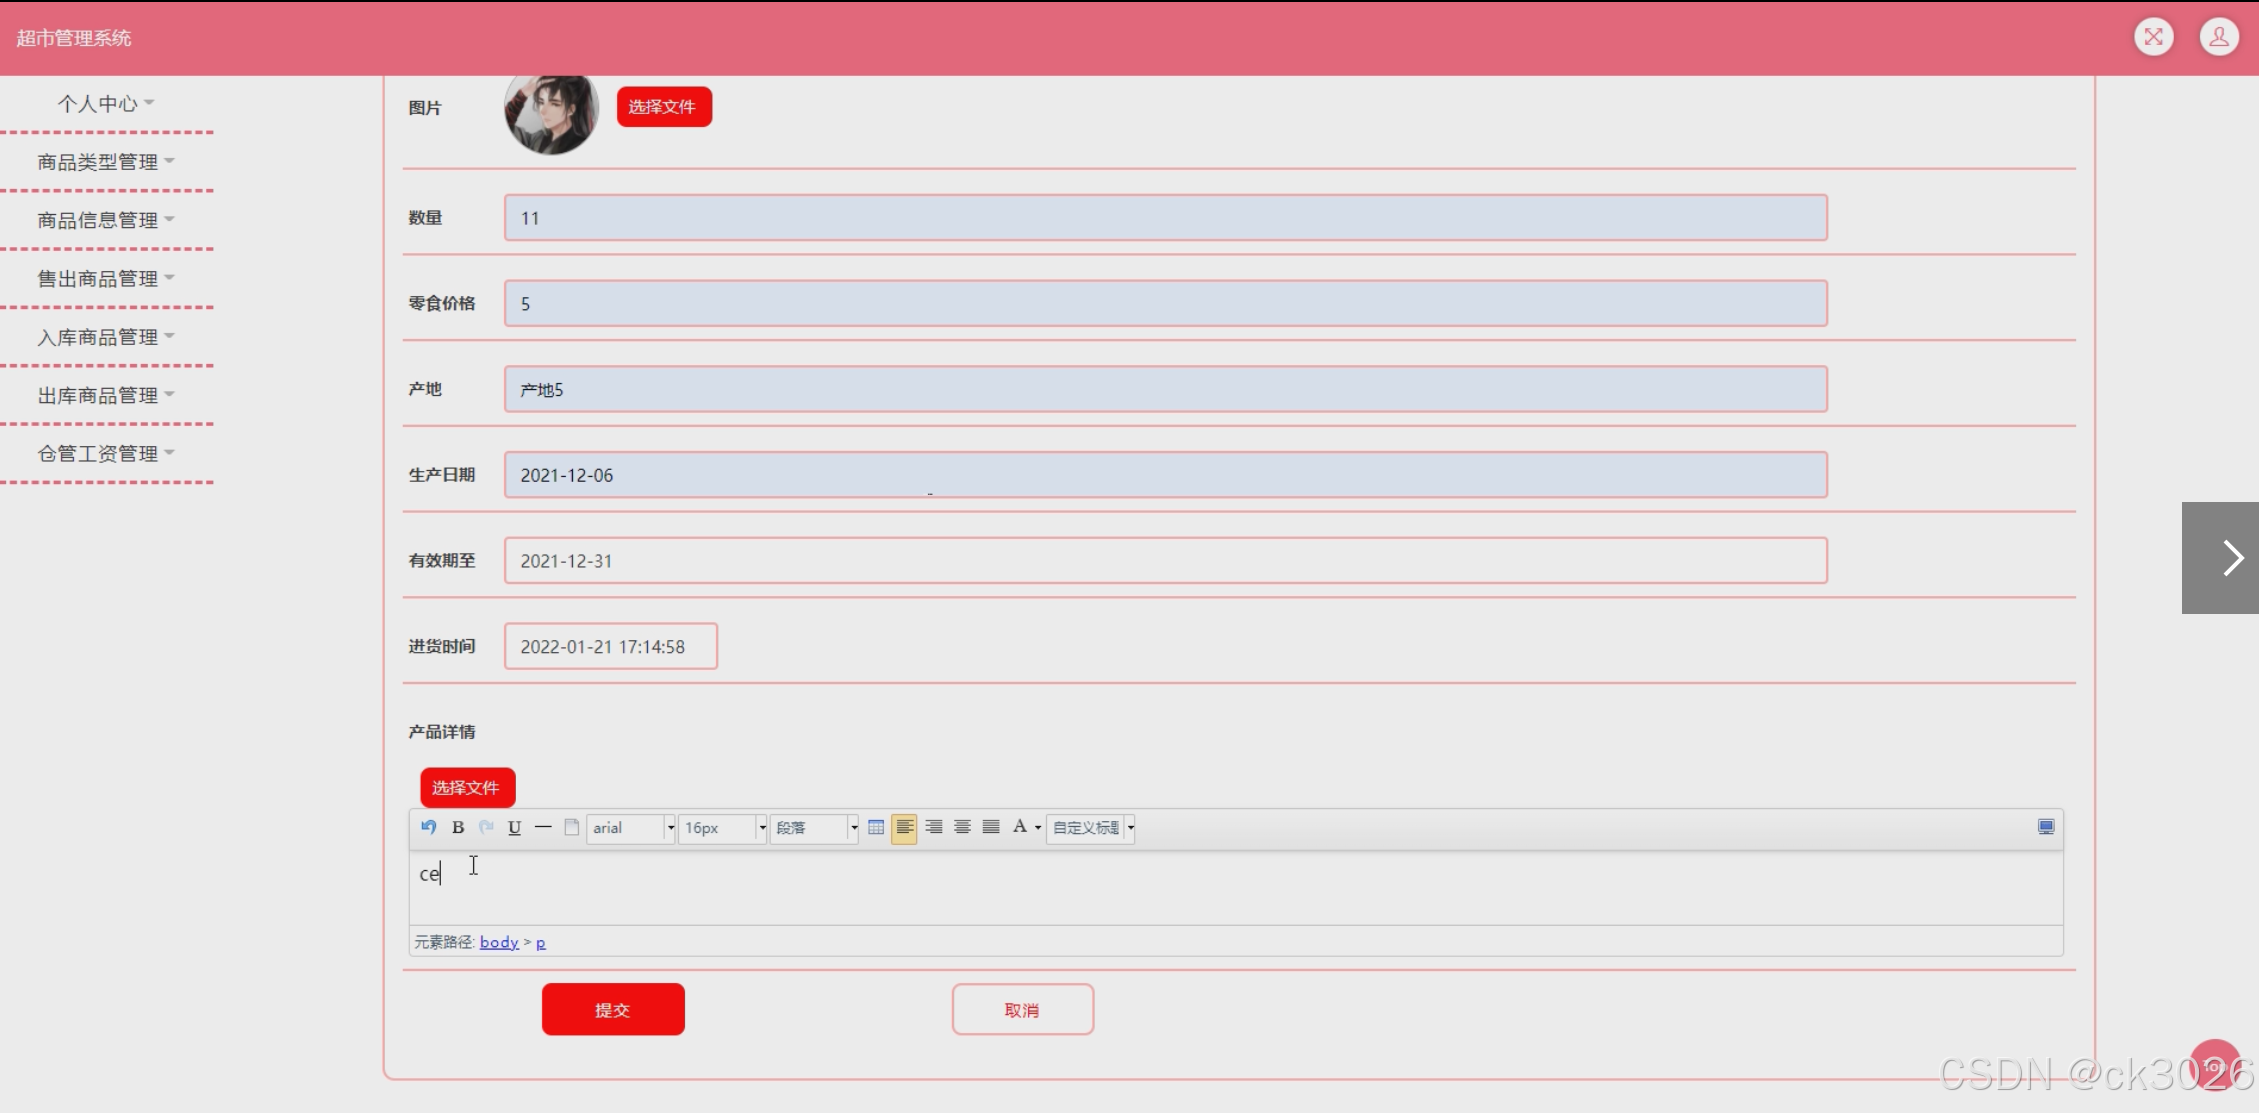Click the red 提交 submit button
This screenshot has width=2259, height=1113.
[613, 1010]
